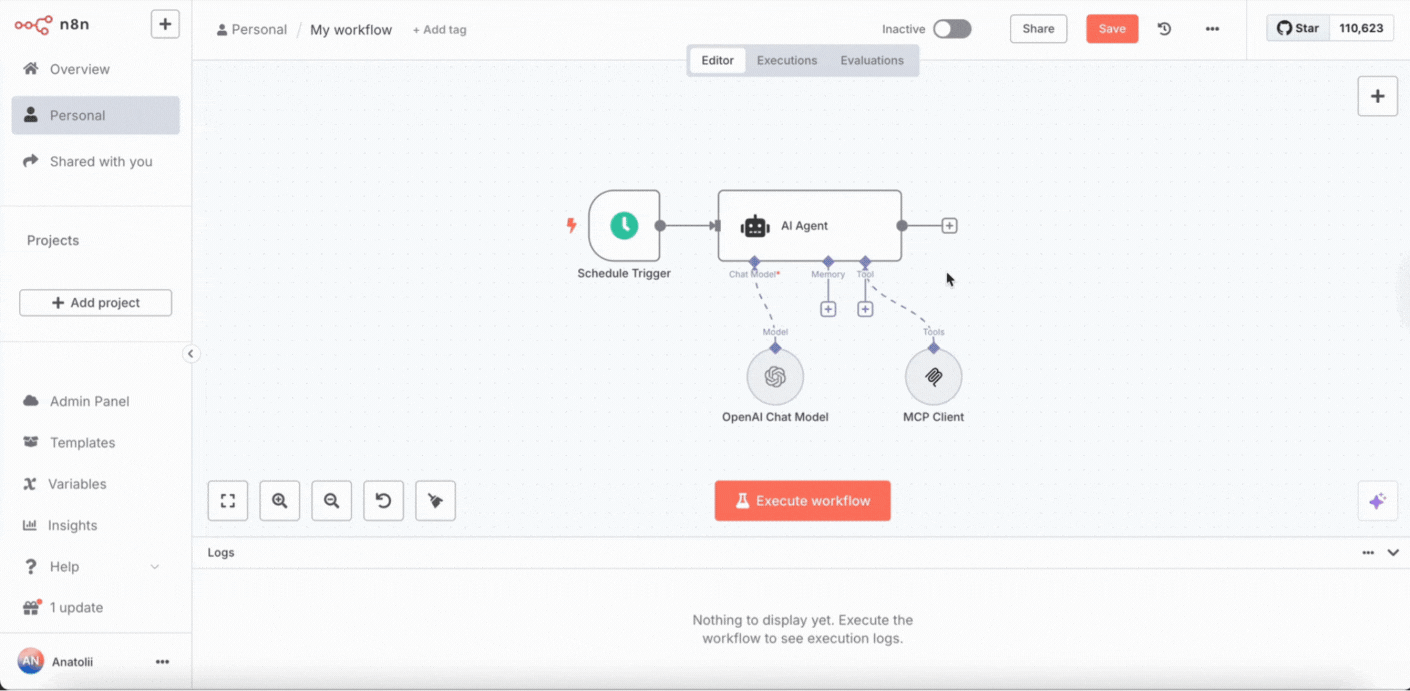The image size is (1410, 691).
Task: Click the Save button
Action: [1112, 29]
